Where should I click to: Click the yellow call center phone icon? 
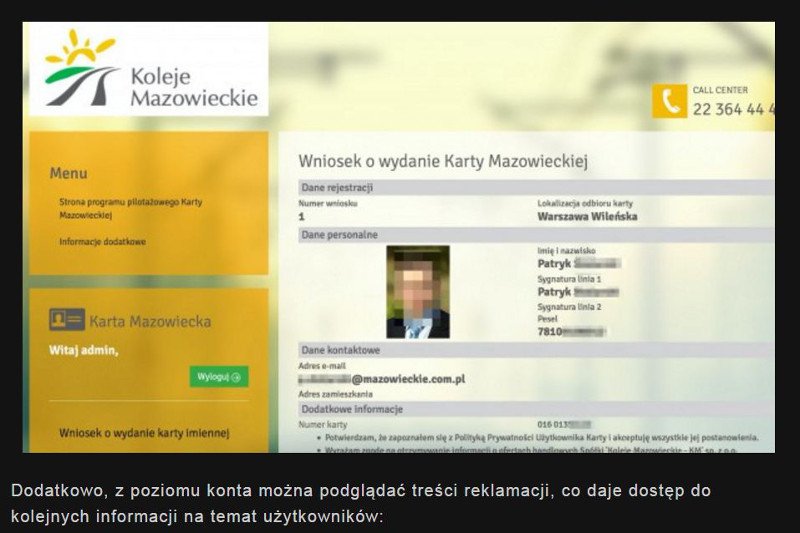(669, 101)
